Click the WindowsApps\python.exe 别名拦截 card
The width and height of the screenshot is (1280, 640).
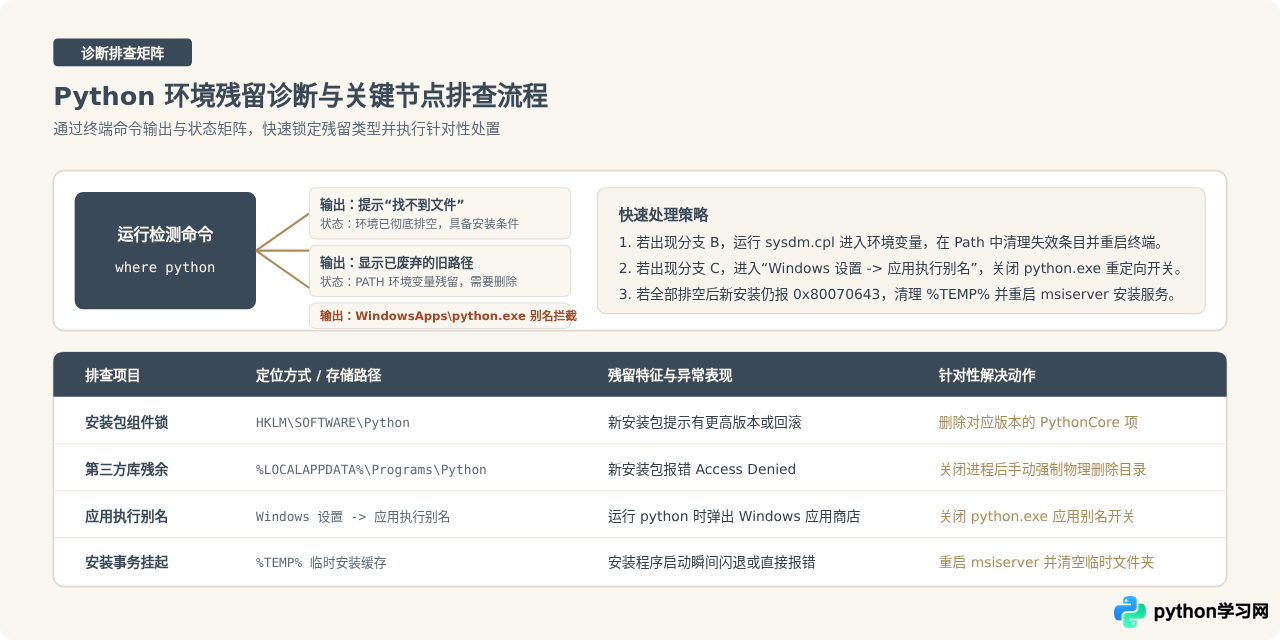click(439, 315)
